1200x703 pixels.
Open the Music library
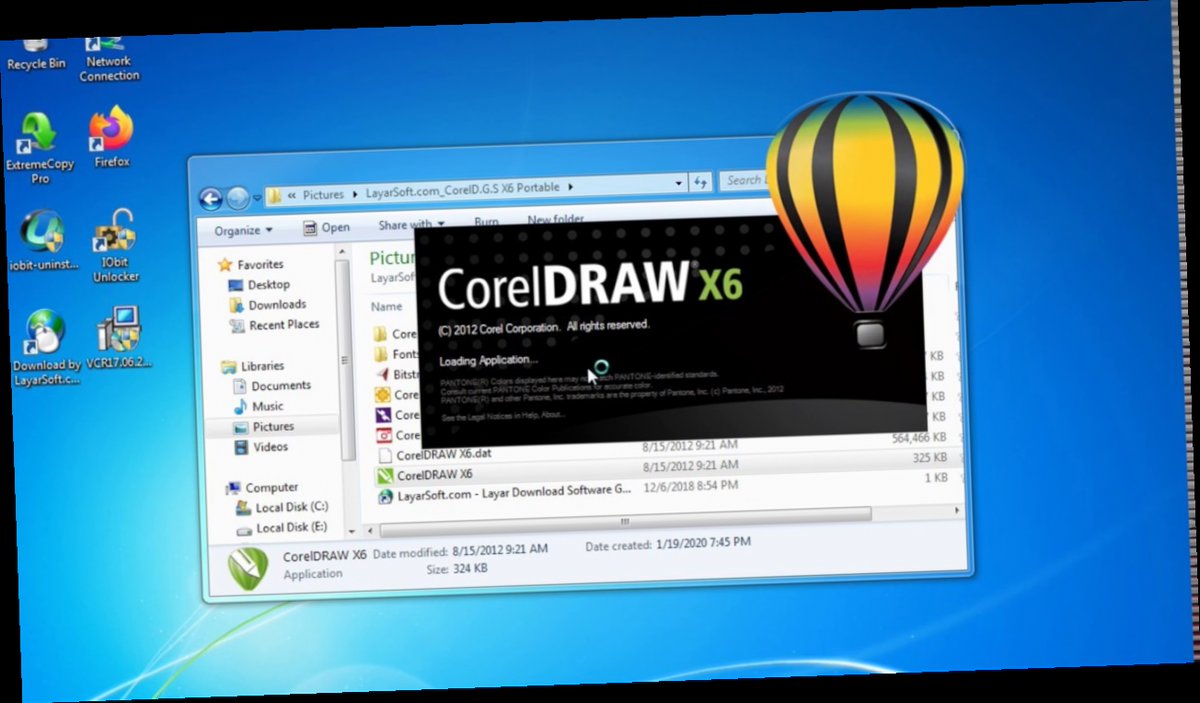tap(258, 406)
